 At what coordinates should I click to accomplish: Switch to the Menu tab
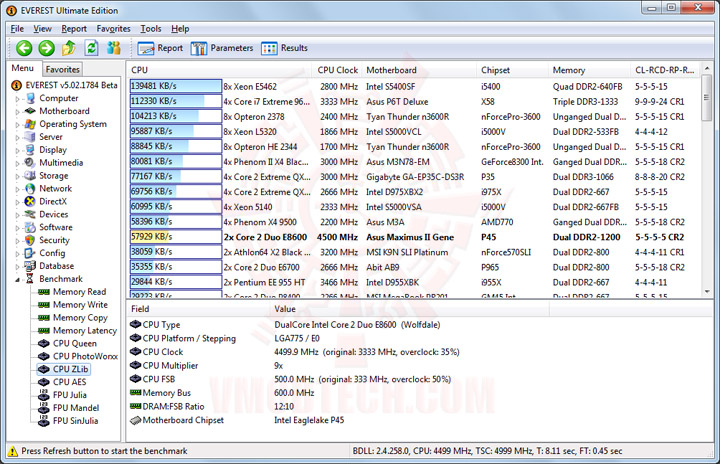click(x=22, y=68)
